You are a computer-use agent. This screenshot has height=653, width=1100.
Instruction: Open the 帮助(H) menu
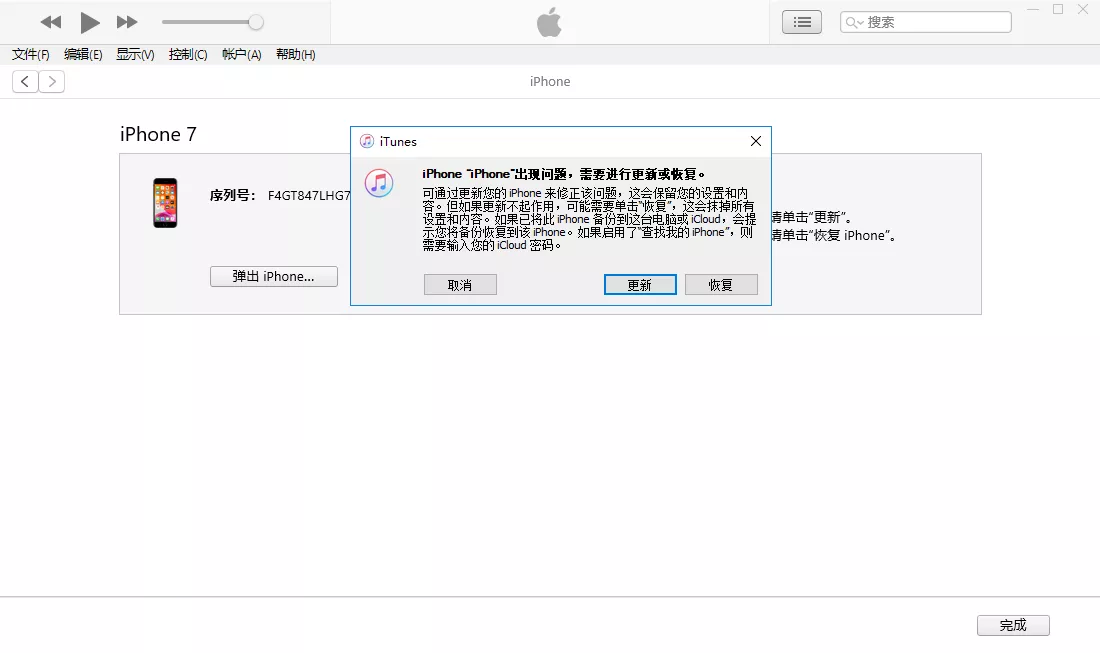(x=295, y=55)
